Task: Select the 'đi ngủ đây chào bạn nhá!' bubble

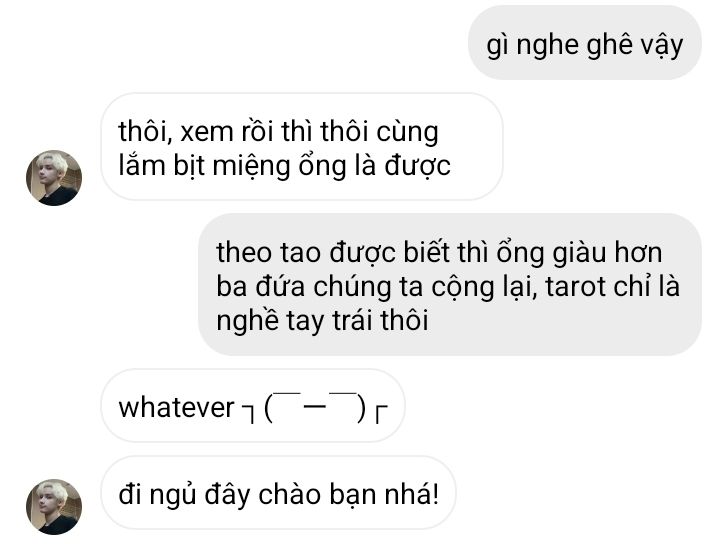Action: point(278,493)
